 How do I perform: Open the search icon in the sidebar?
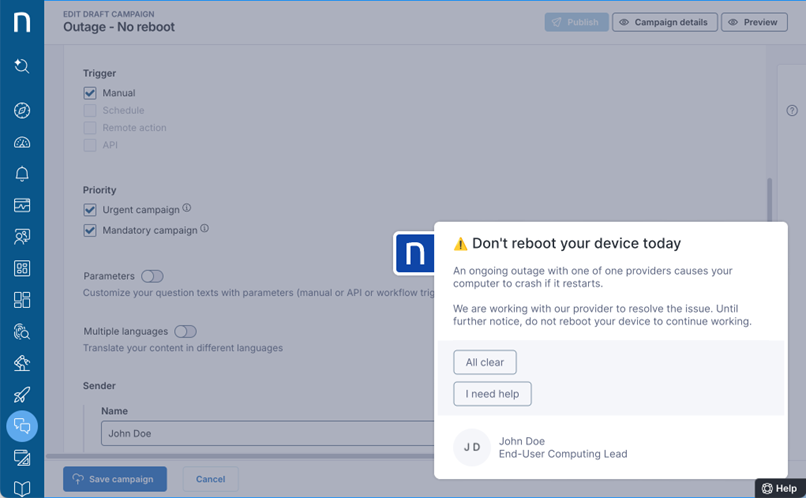(x=21, y=66)
